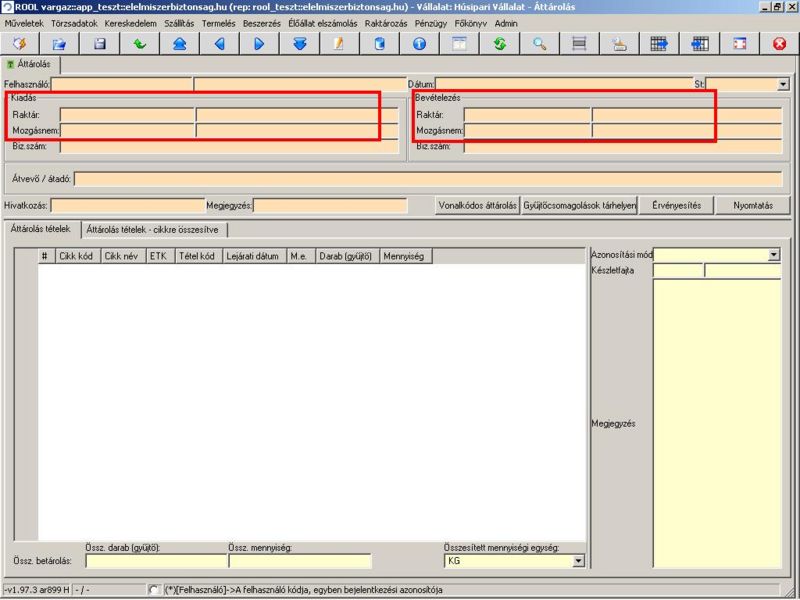Click the Vonalkódos áttárolás button

[x=478, y=206]
